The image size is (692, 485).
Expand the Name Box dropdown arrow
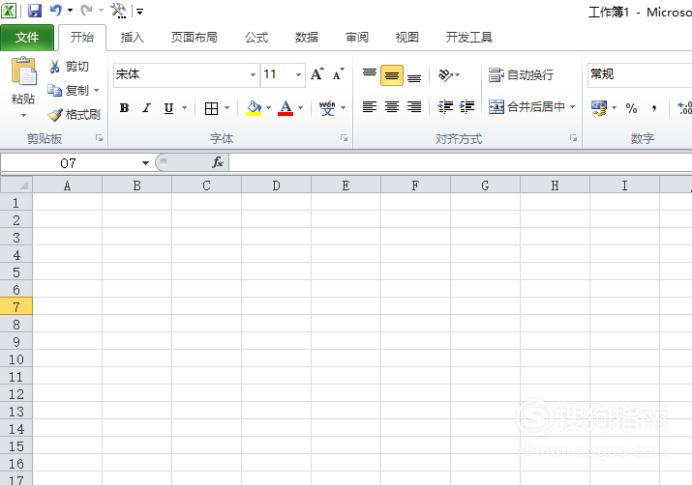tap(145, 163)
